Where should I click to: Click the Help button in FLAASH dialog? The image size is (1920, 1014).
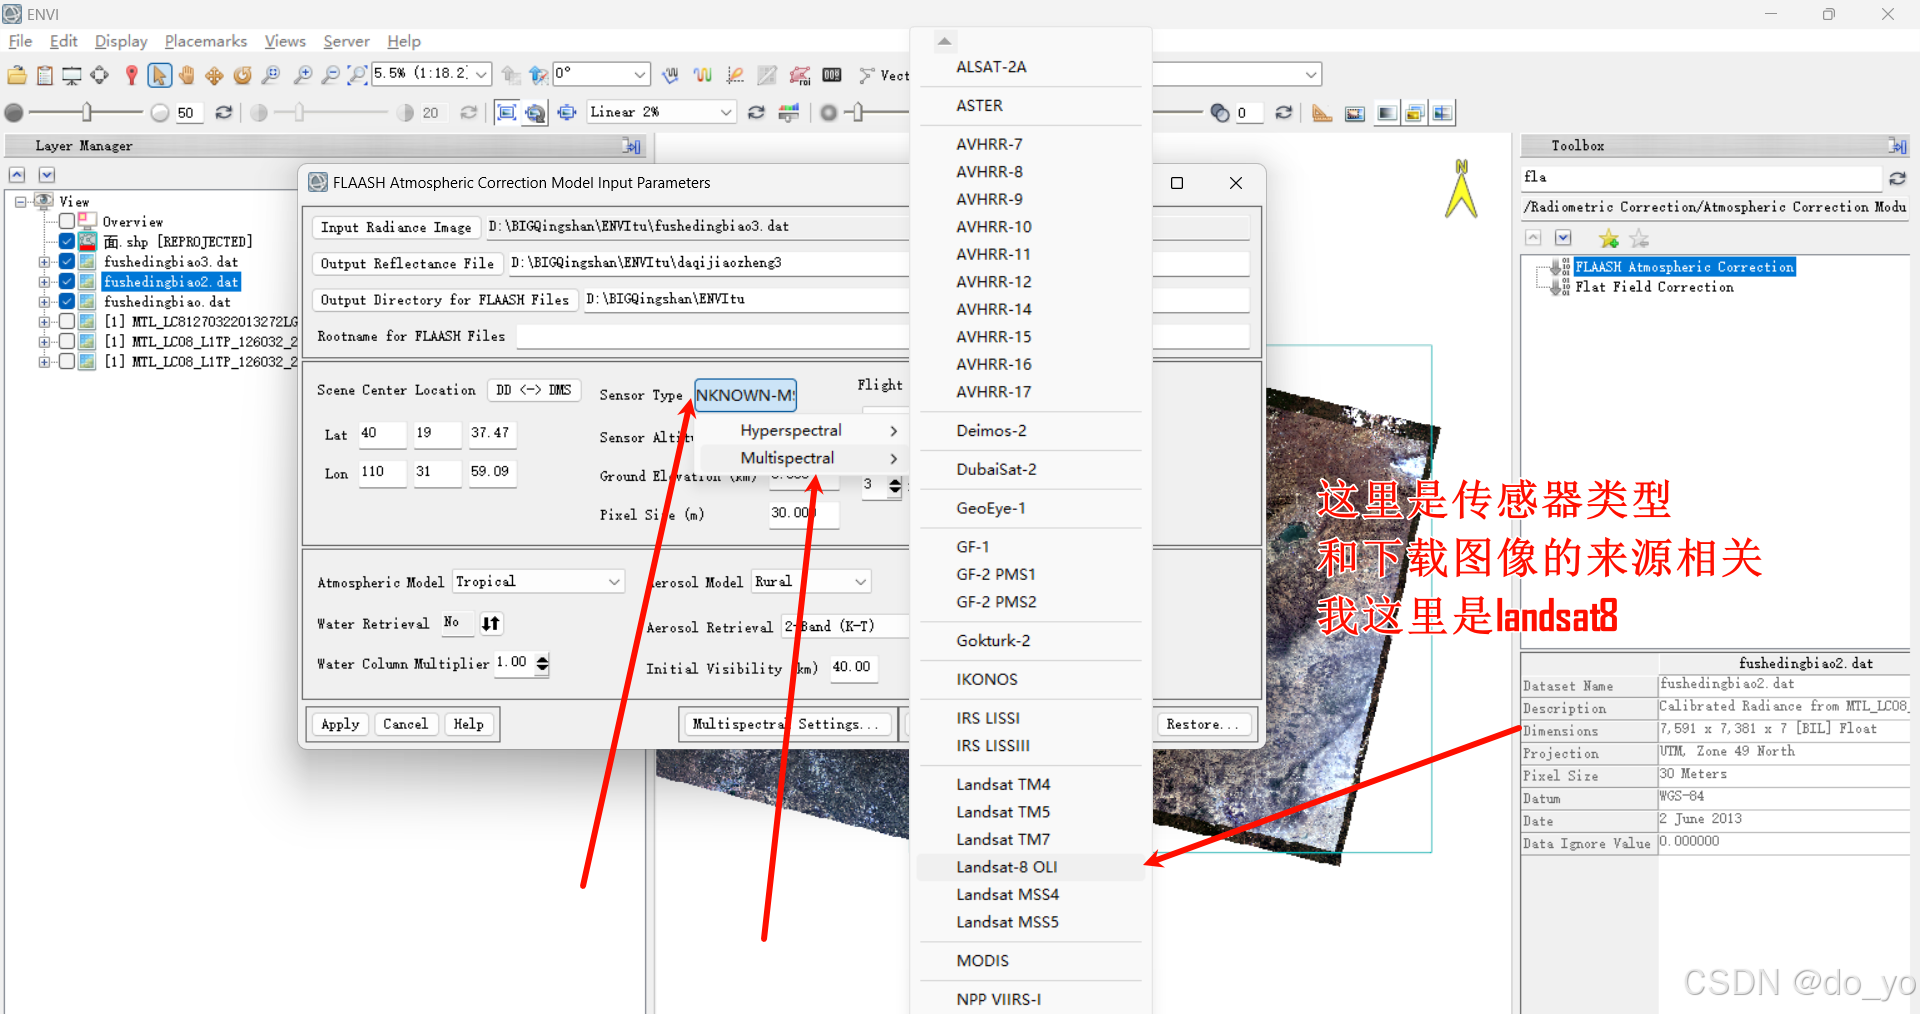(468, 724)
